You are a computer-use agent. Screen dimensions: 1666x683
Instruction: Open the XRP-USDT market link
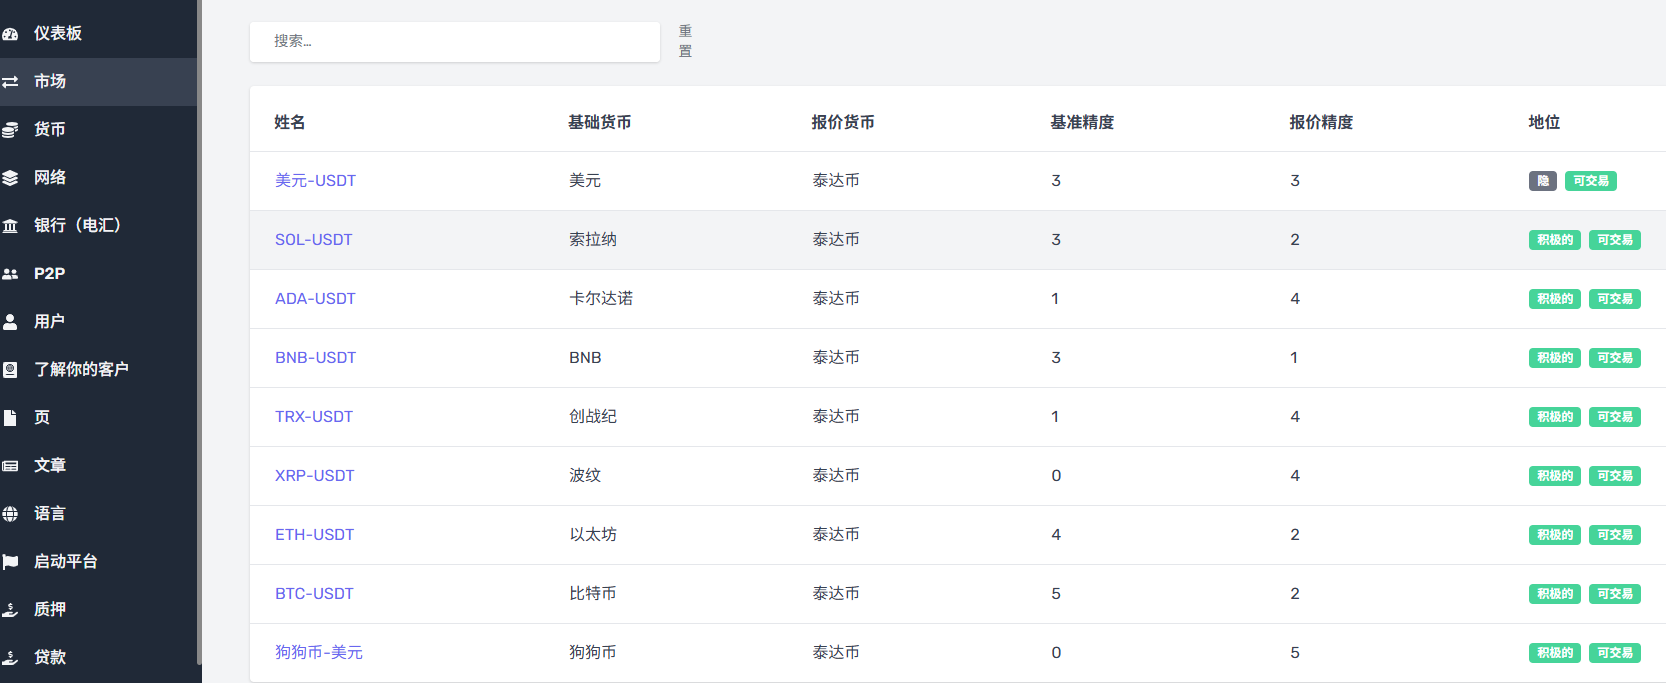(x=315, y=476)
